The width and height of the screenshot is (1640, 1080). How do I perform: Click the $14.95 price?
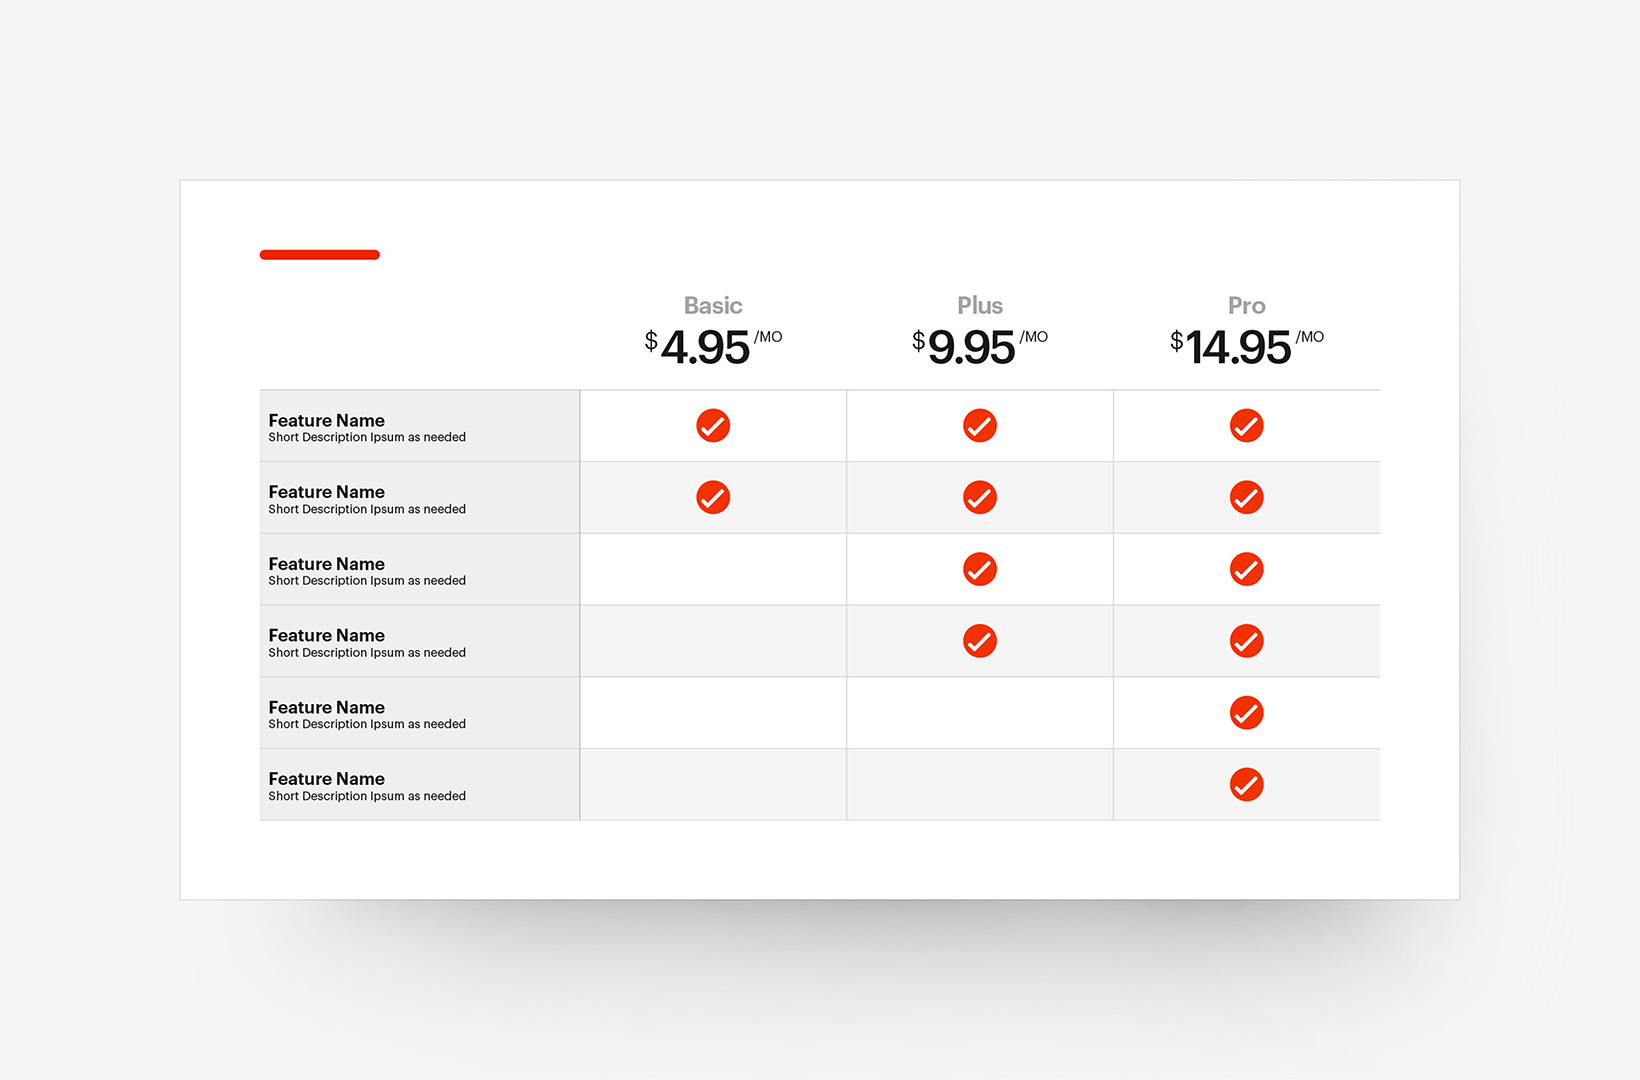coord(1231,347)
